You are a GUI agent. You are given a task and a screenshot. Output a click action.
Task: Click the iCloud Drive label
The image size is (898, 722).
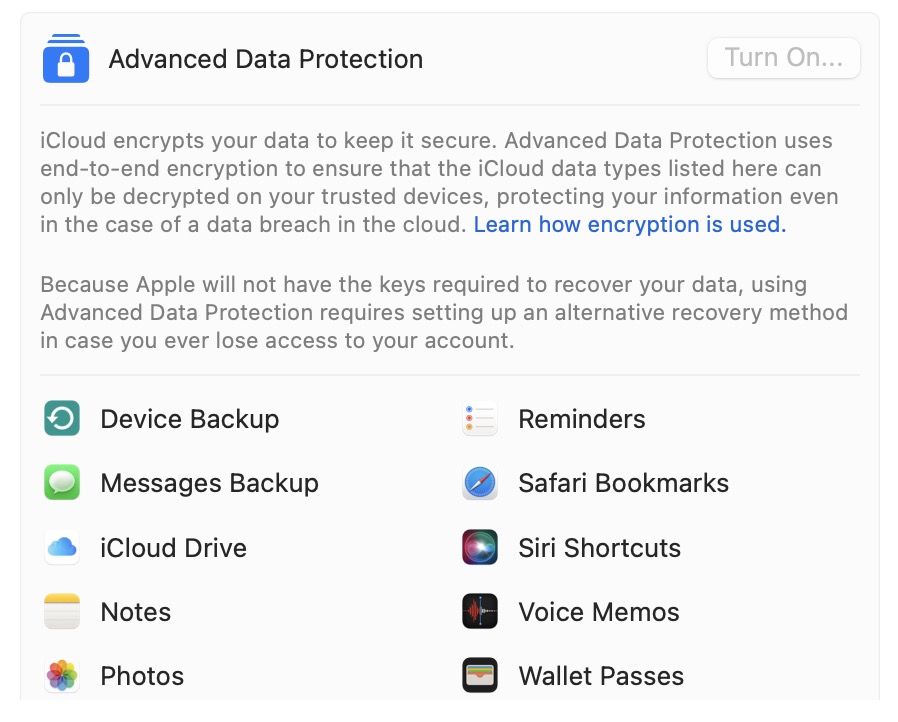pos(173,548)
